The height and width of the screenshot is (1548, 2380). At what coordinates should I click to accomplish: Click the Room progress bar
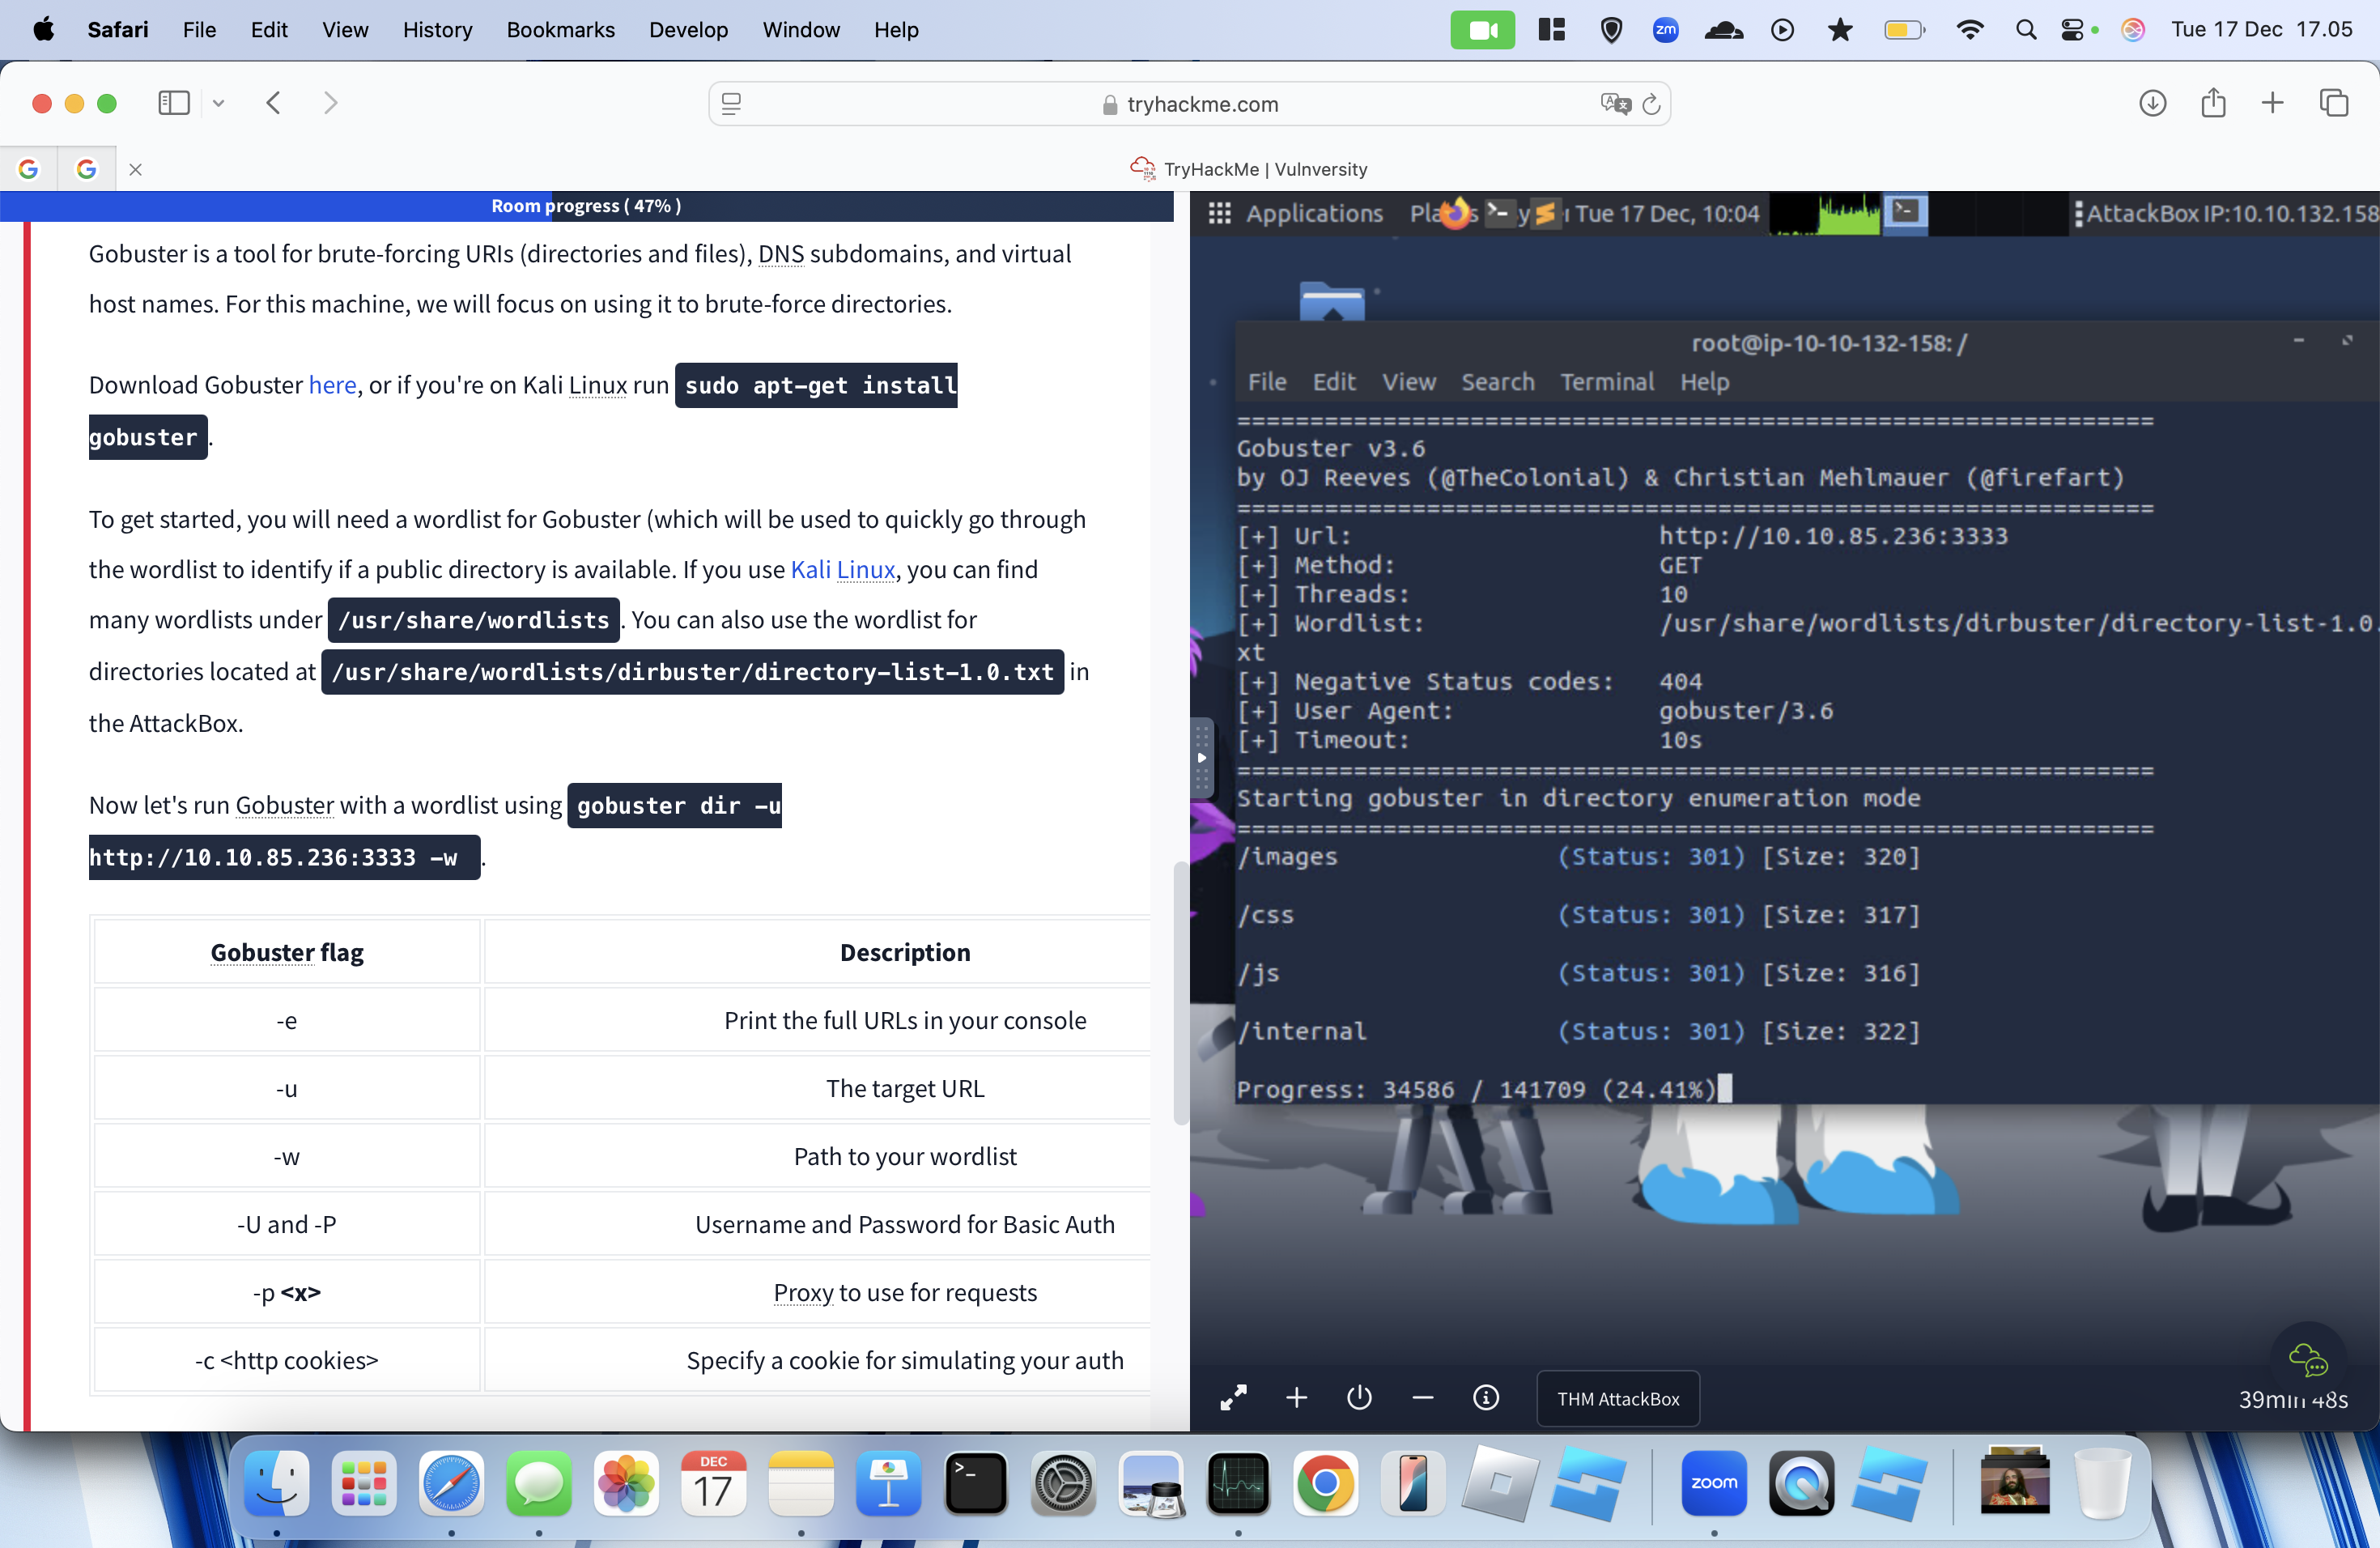click(586, 206)
